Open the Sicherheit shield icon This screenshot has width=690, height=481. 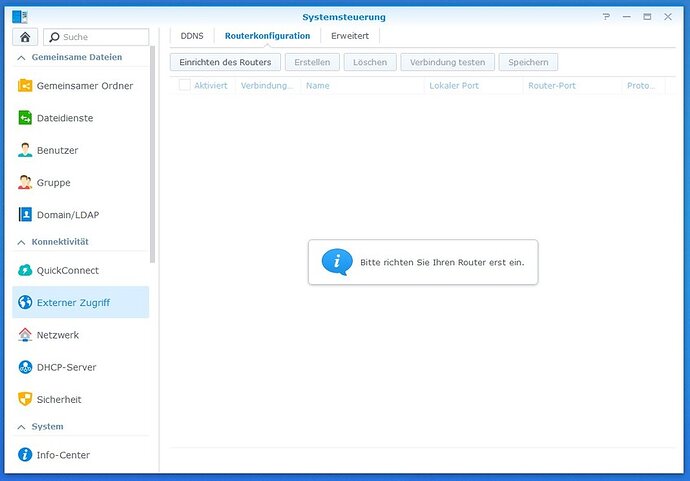pyautogui.click(x=25, y=399)
